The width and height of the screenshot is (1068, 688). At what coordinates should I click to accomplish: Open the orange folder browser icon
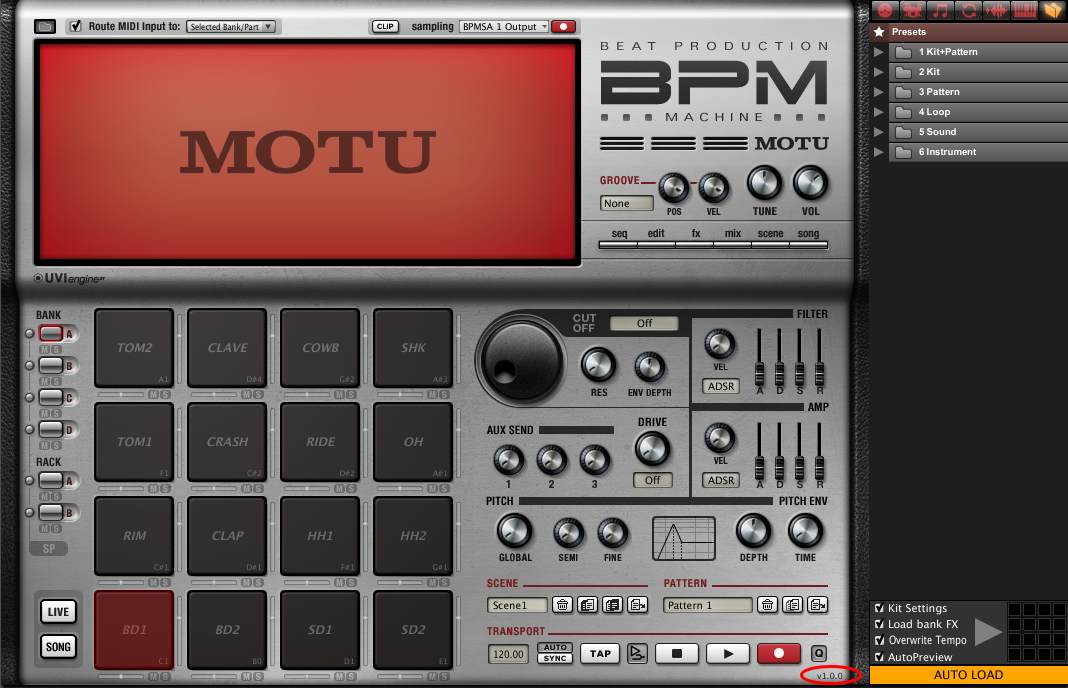tap(1052, 10)
